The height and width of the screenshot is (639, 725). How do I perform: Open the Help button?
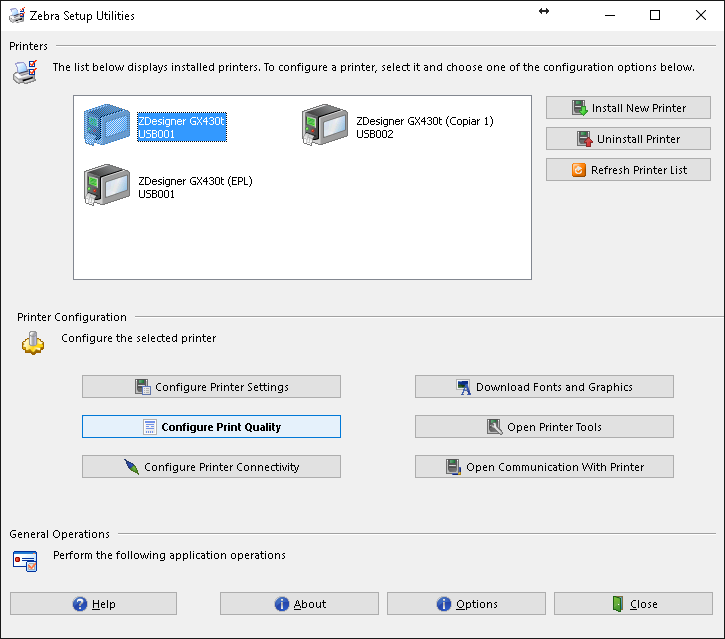(93, 603)
